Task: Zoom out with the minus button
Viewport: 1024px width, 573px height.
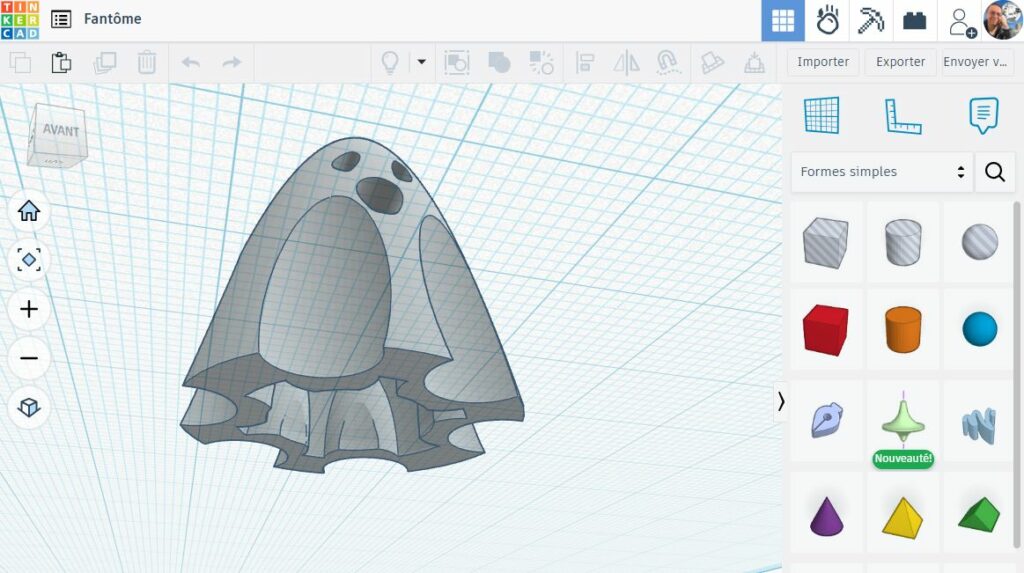Action: click(29, 358)
